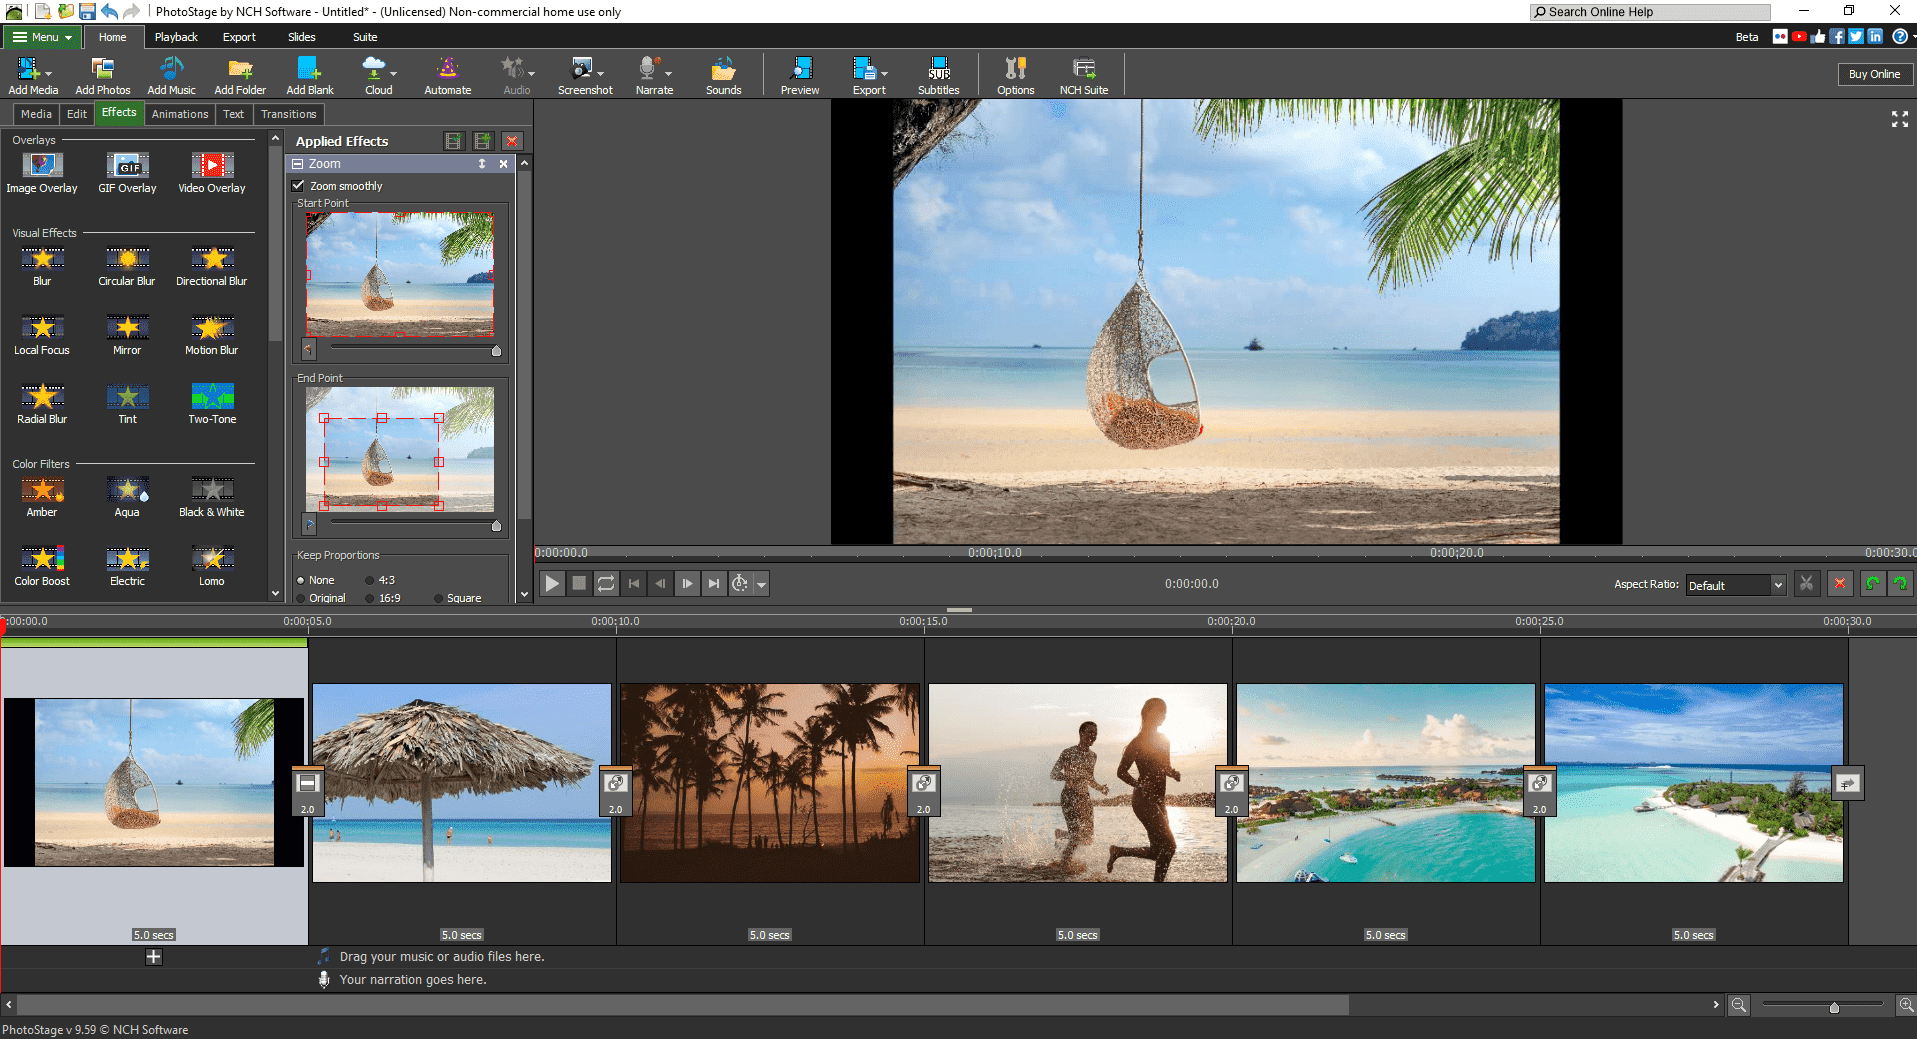Switch to the Slides menu tab
This screenshot has width=1917, height=1039.
click(302, 37)
